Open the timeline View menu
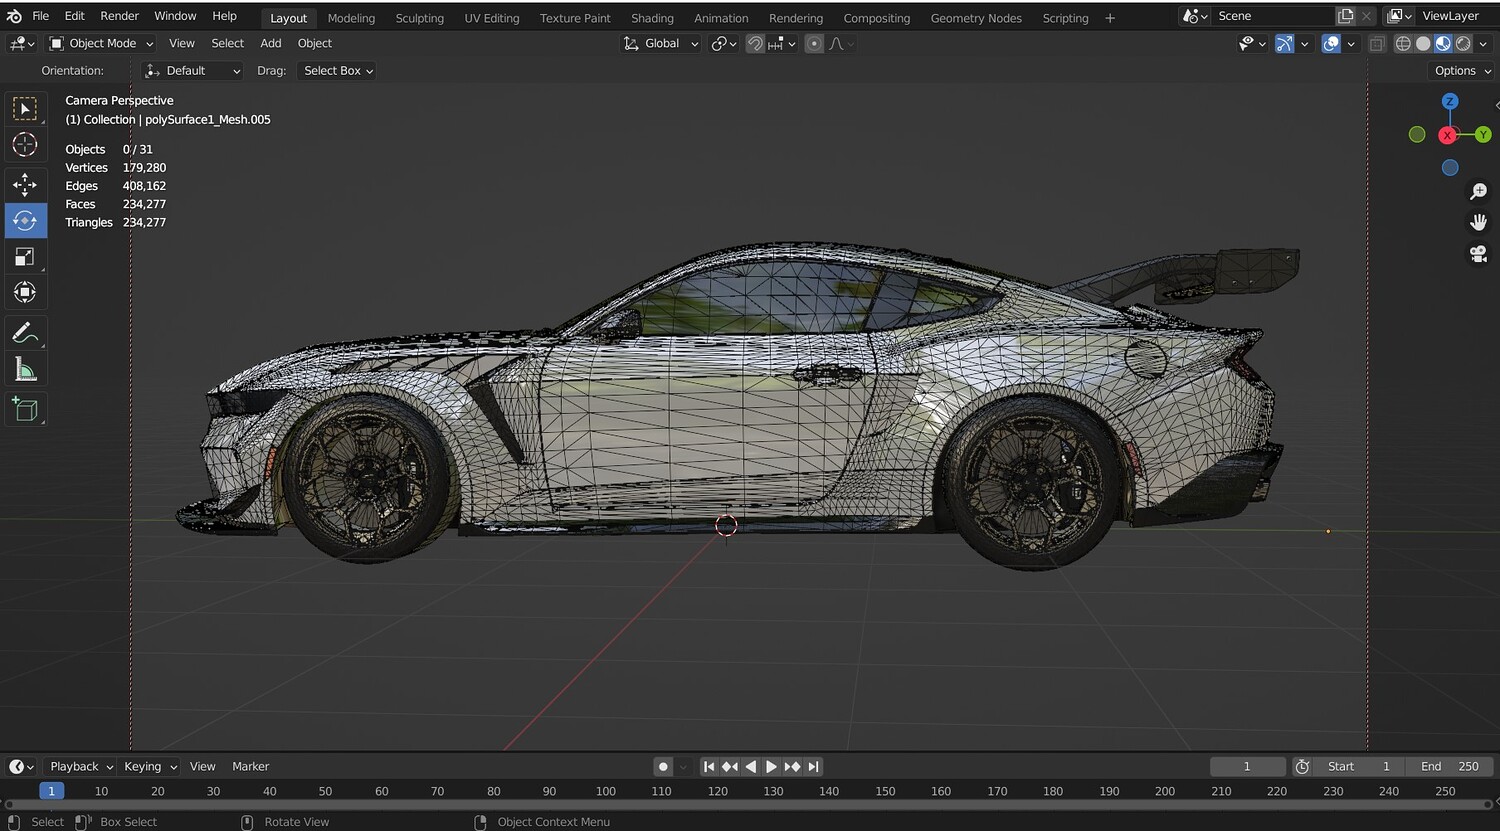 tap(203, 767)
